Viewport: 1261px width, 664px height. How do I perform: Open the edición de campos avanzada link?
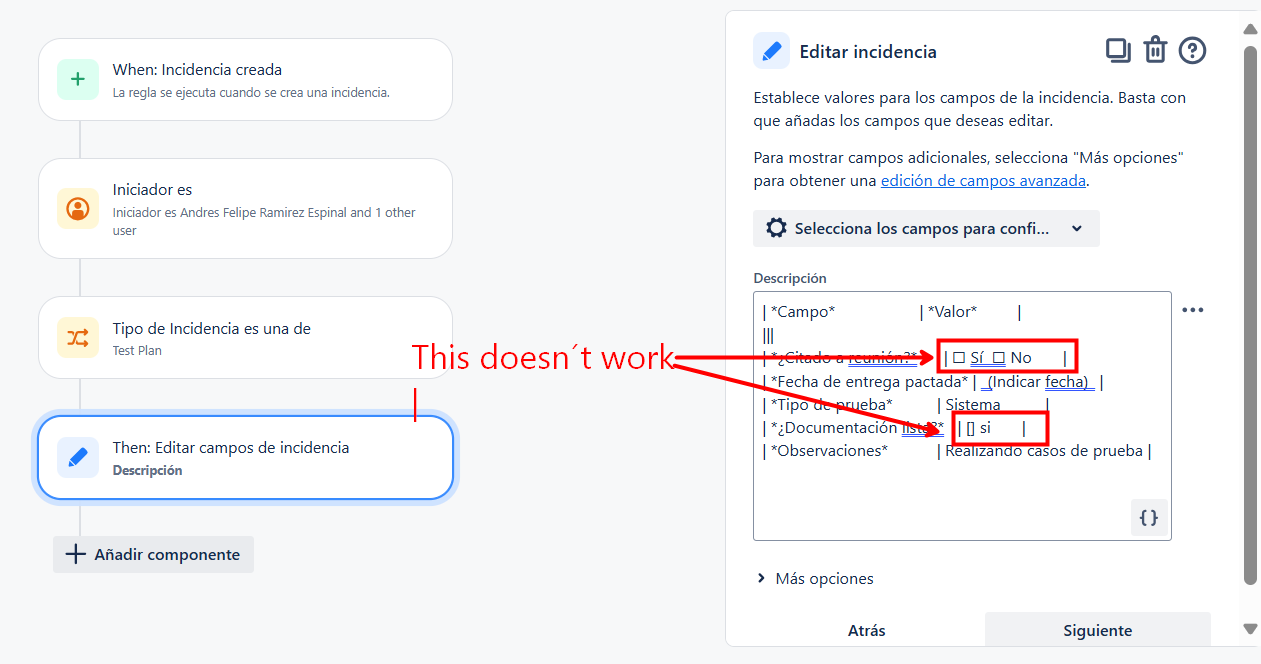pyautogui.click(x=983, y=181)
